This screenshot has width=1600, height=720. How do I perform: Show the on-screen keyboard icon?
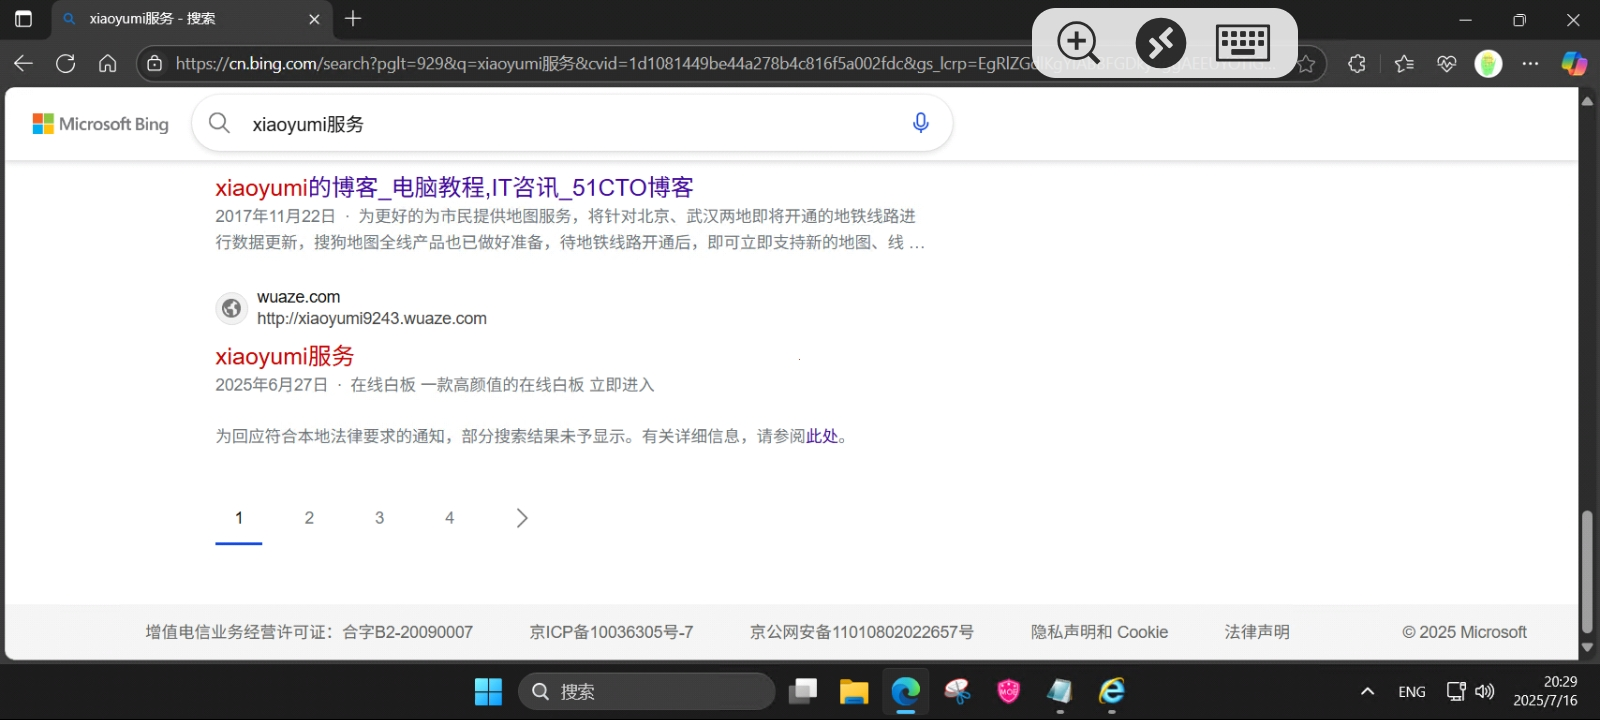coord(1243,43)
